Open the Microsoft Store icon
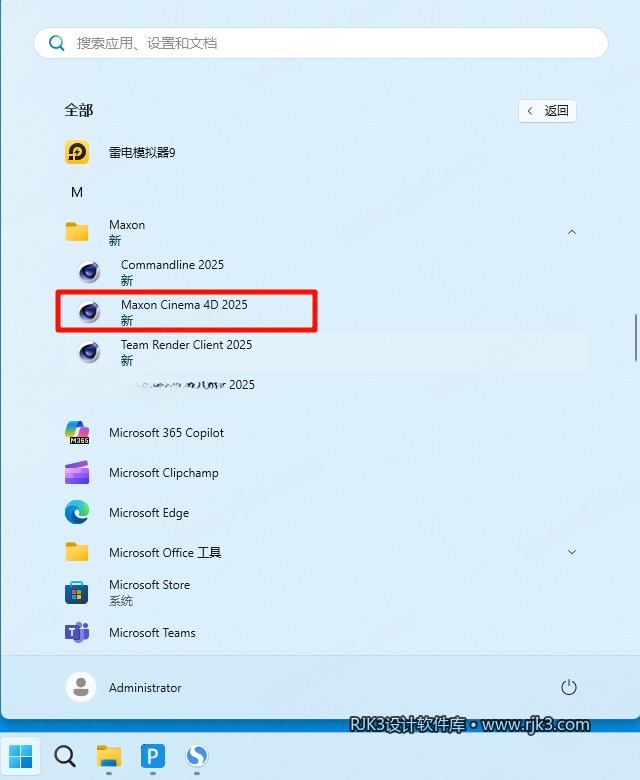The width and height of the screenshot is (640, 780). click(x=77, y=592)
